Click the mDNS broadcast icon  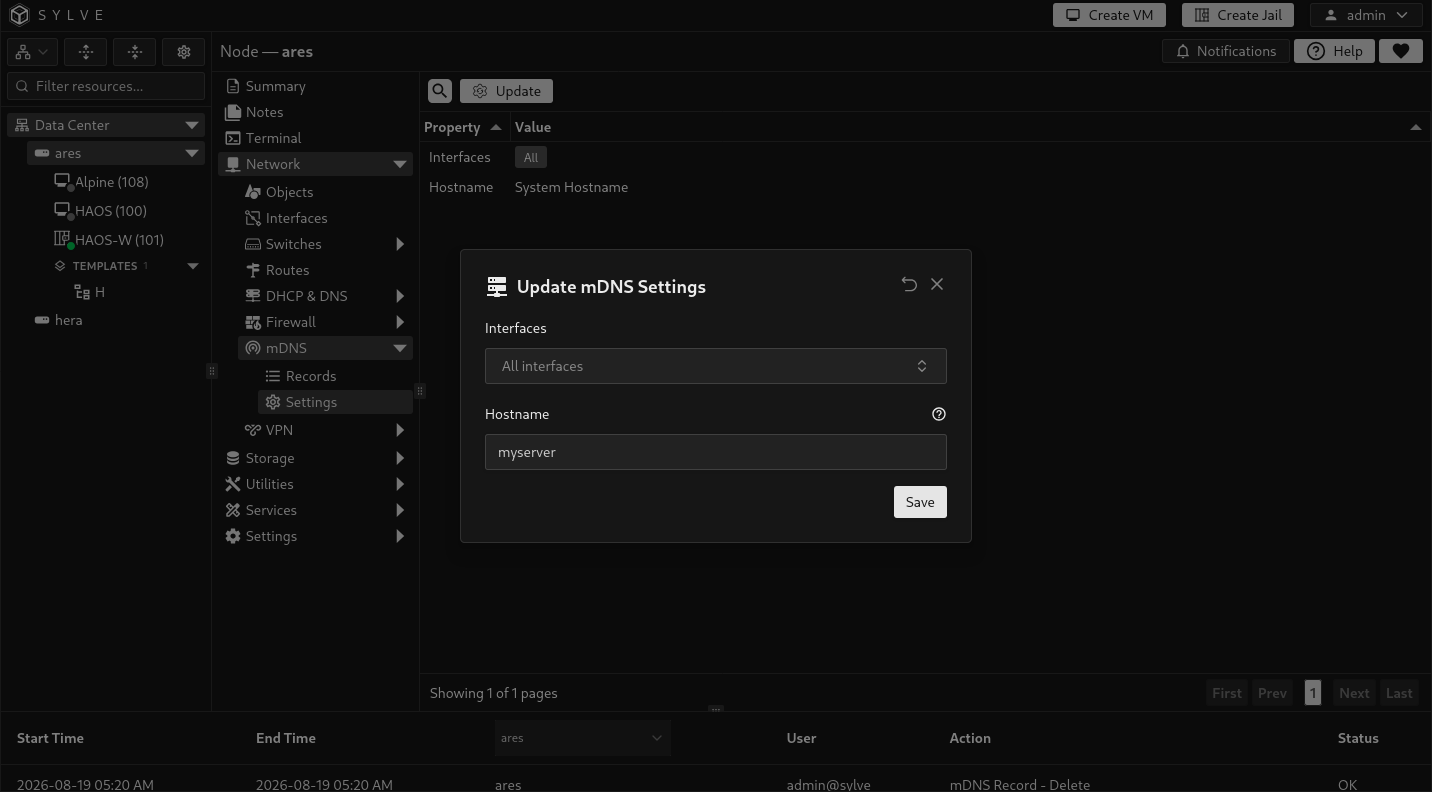253,348
